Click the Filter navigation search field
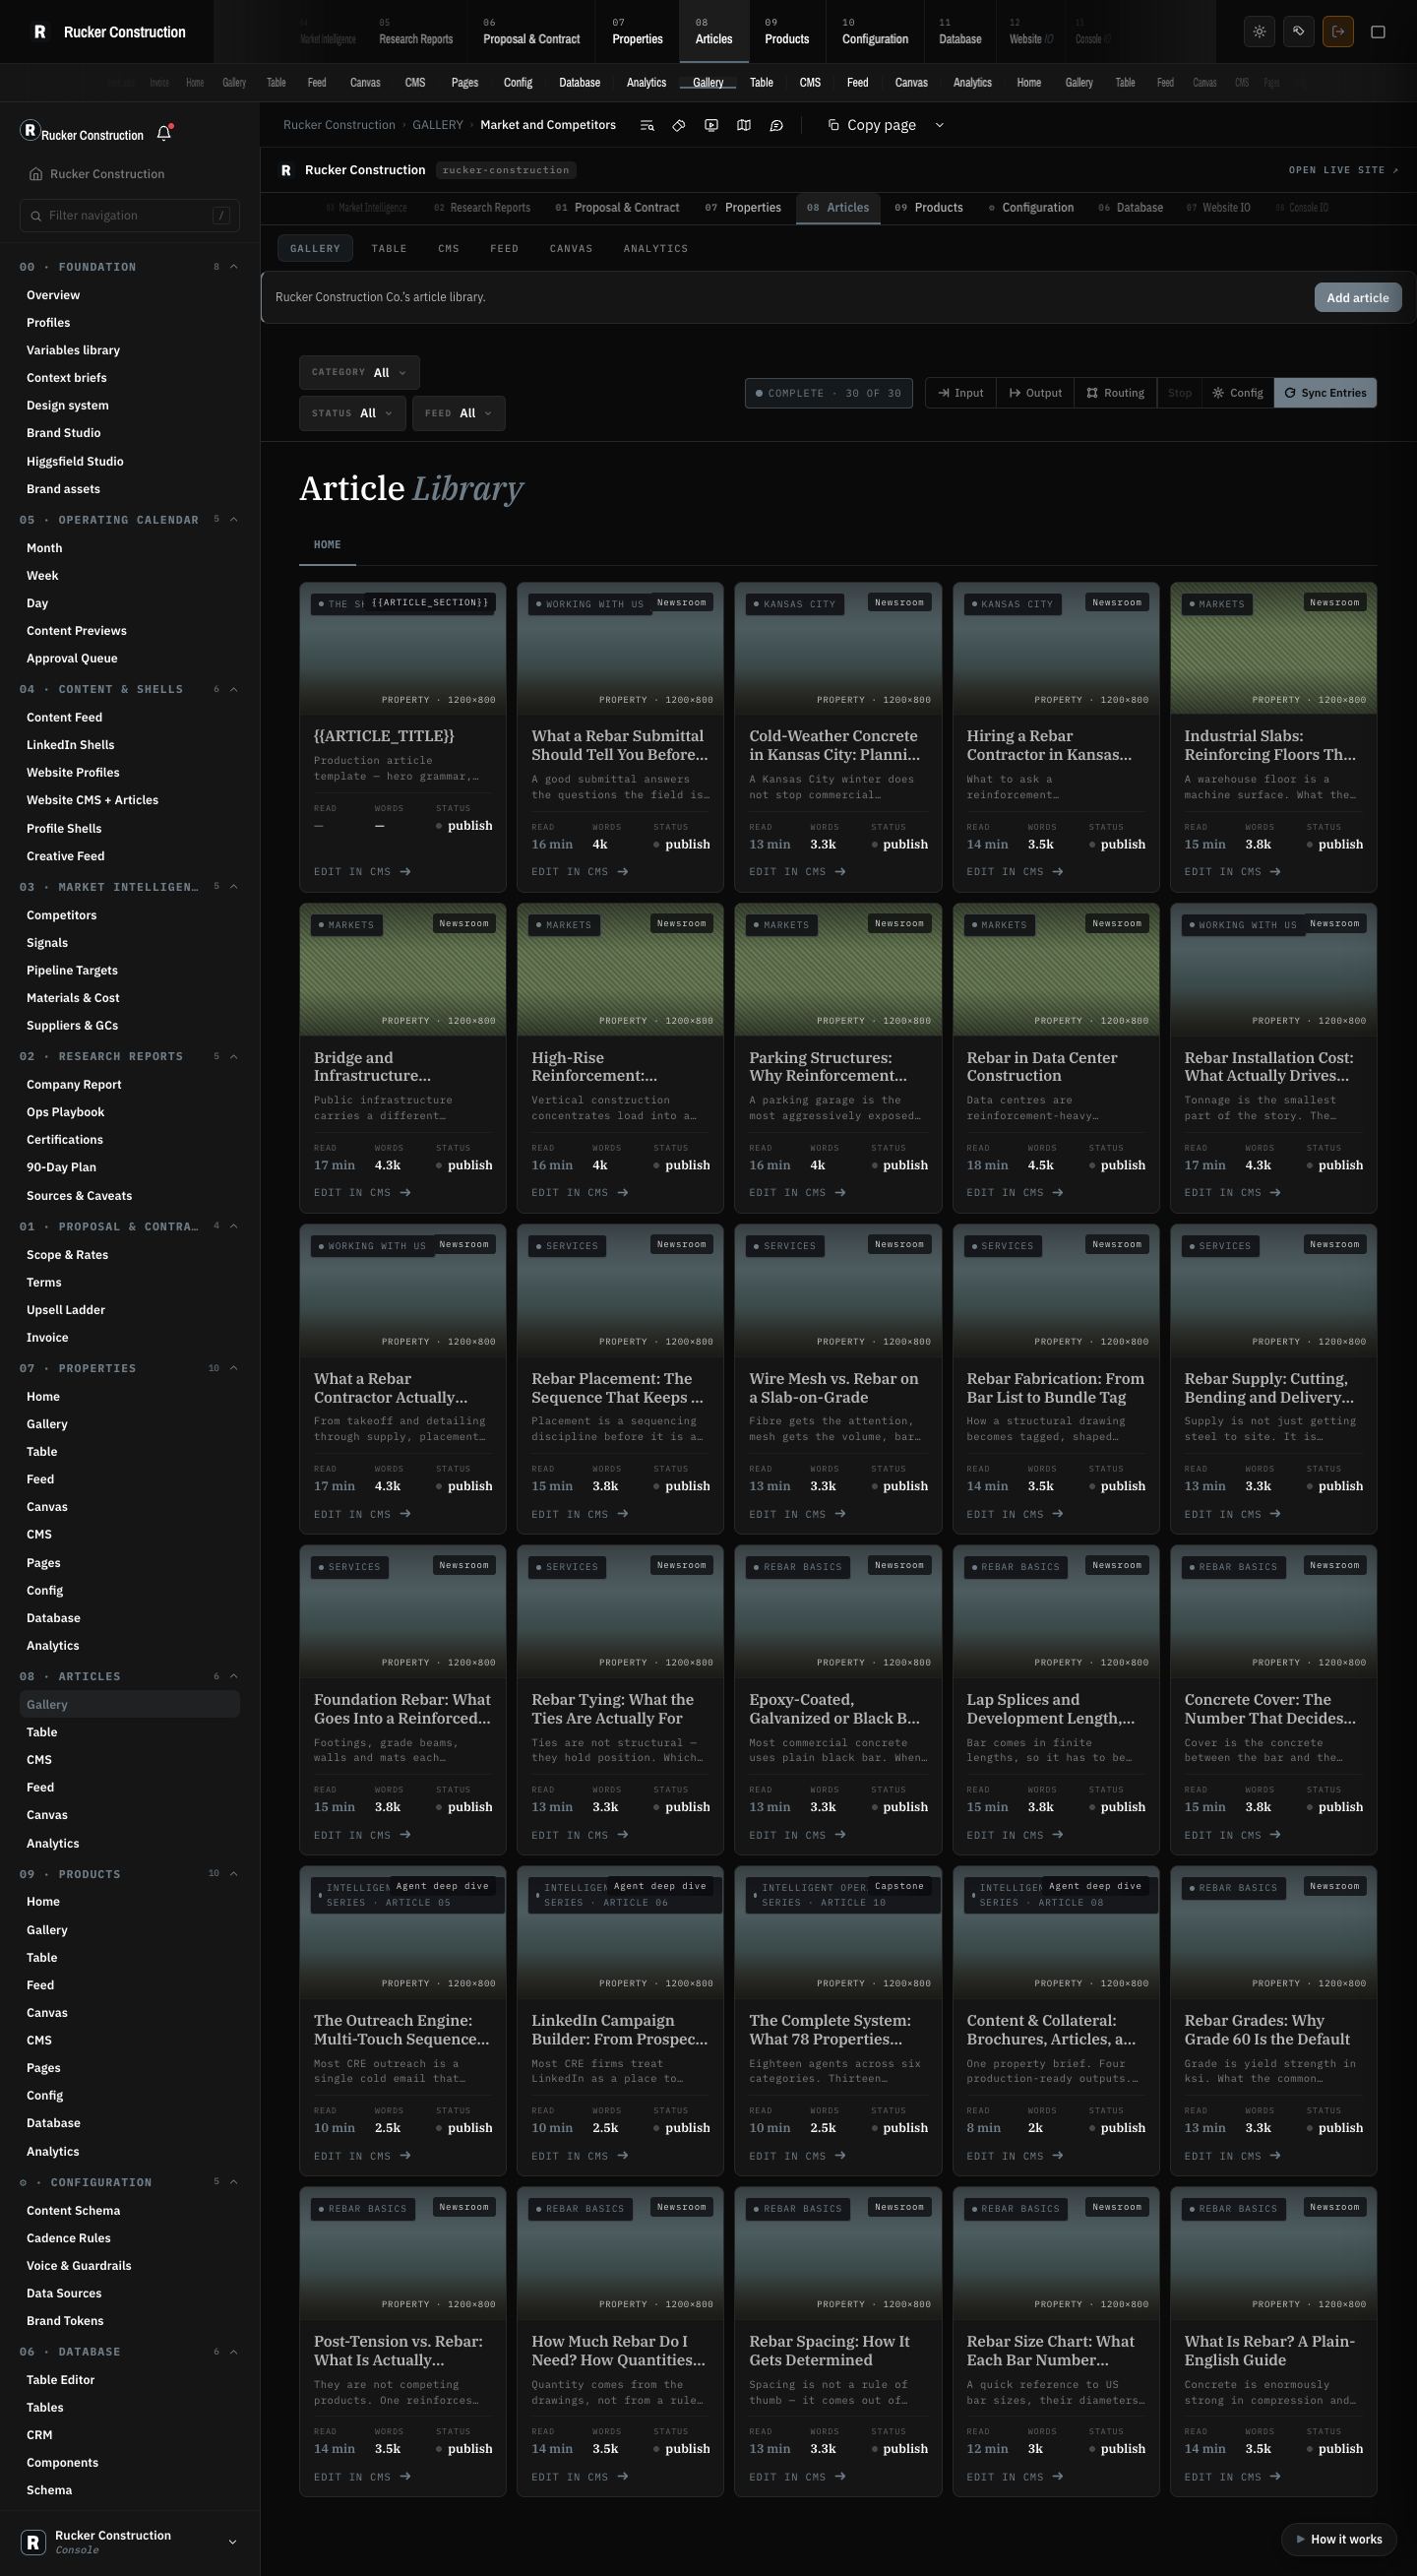The height and width of the screenshot is (2576, 1417). [129, 215]
